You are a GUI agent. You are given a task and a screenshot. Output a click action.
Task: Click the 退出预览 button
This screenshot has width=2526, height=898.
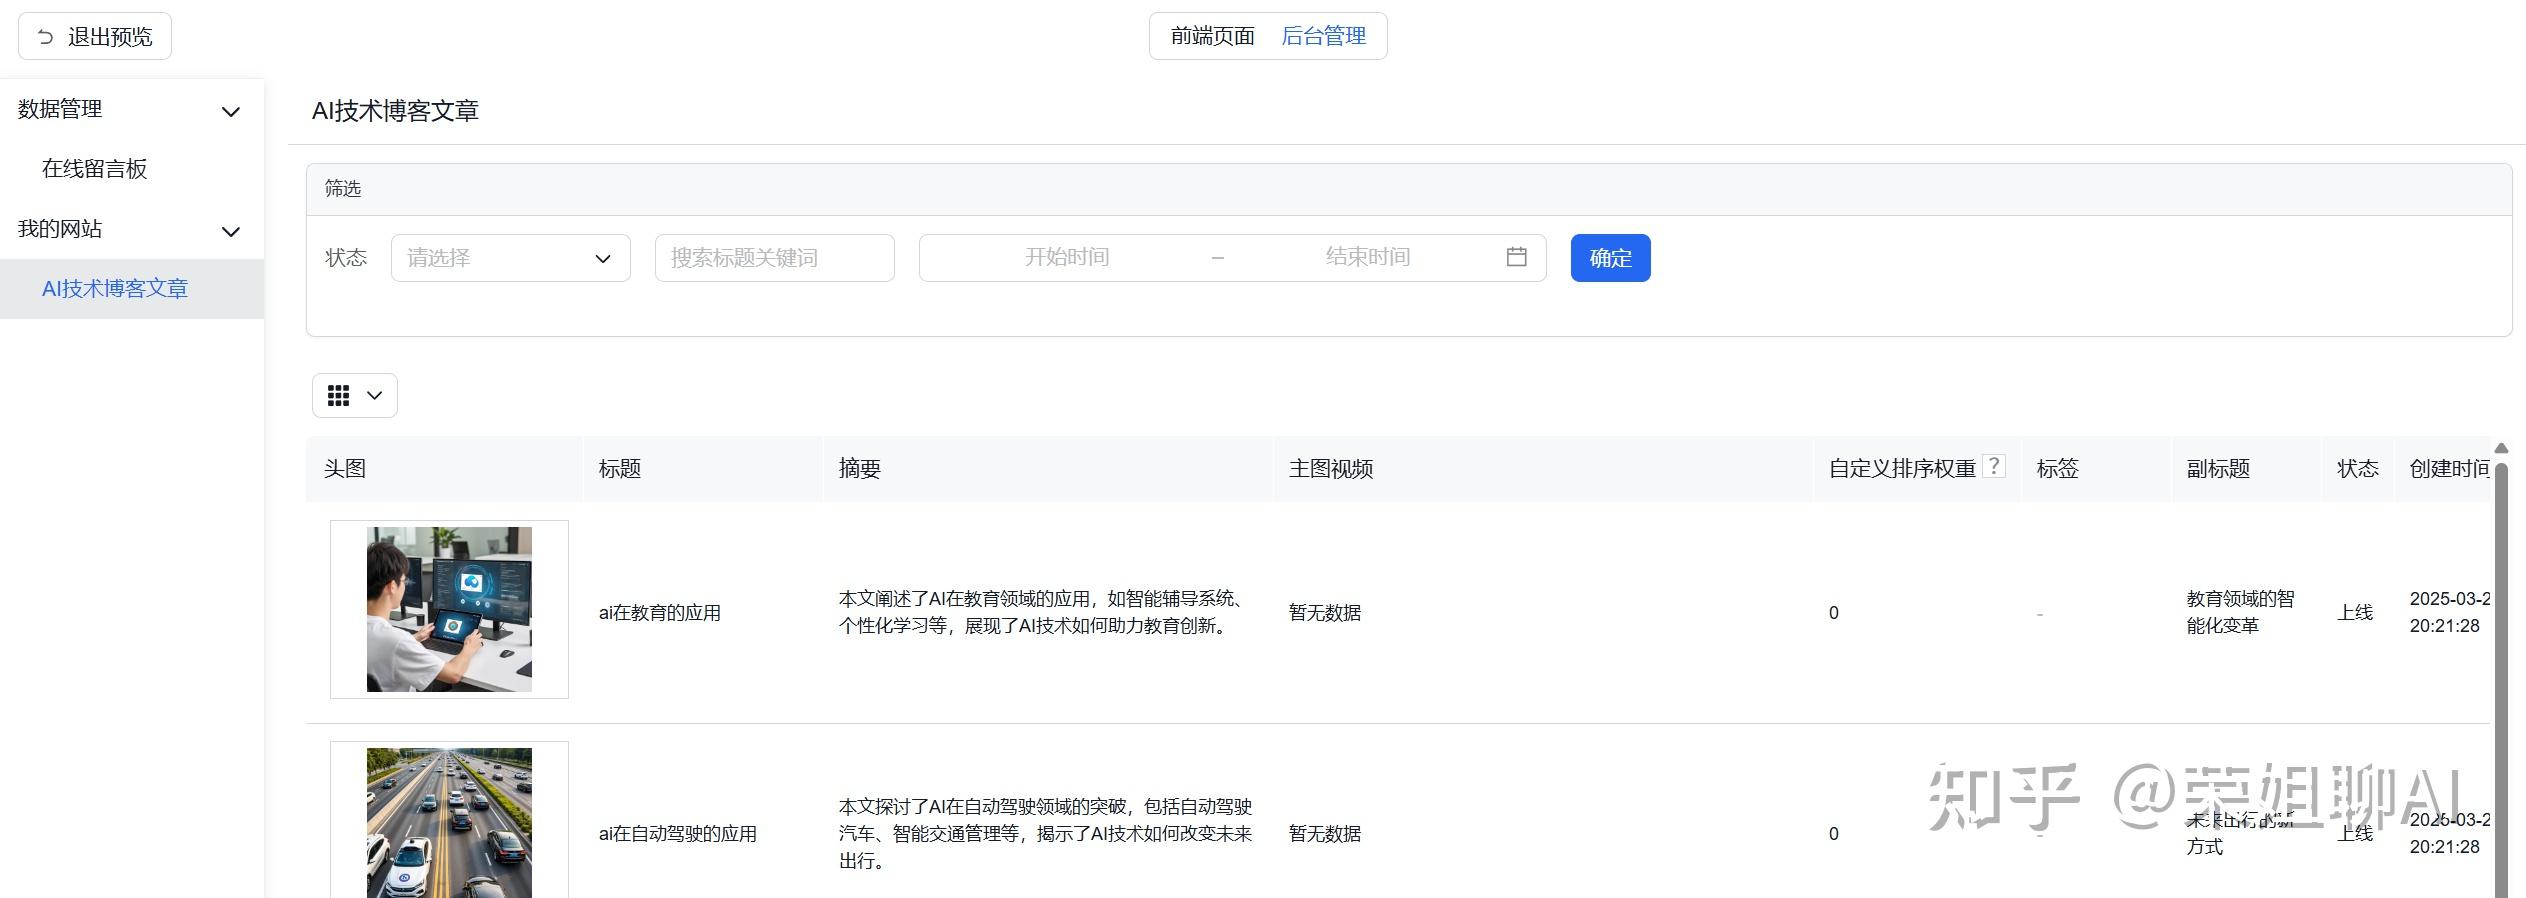coord(95,37)
